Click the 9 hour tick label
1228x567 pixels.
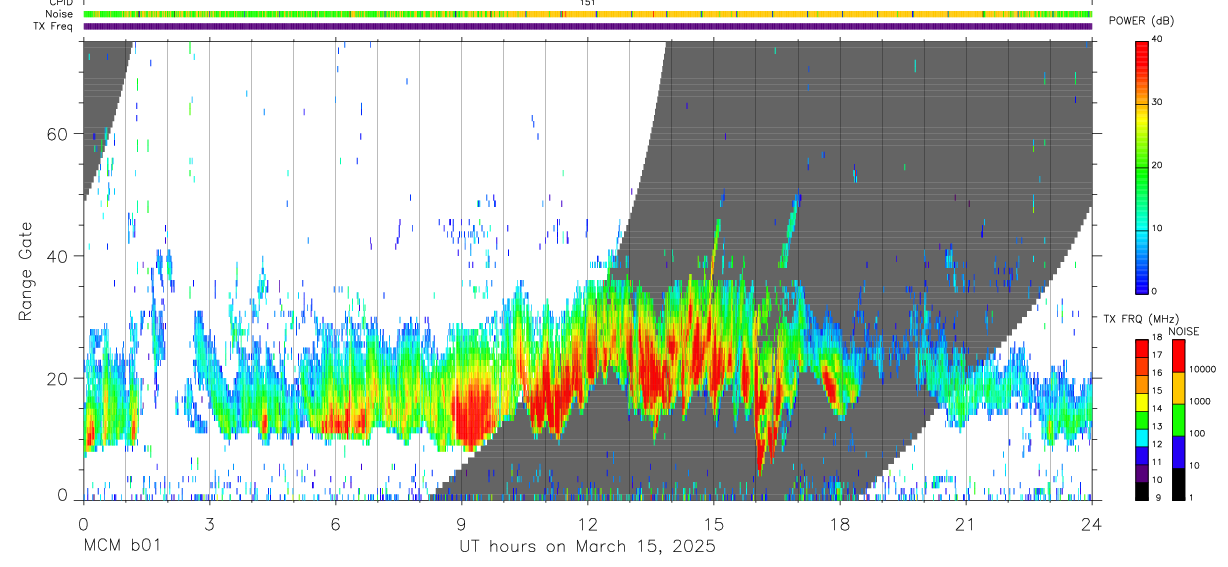click(462, 524)
